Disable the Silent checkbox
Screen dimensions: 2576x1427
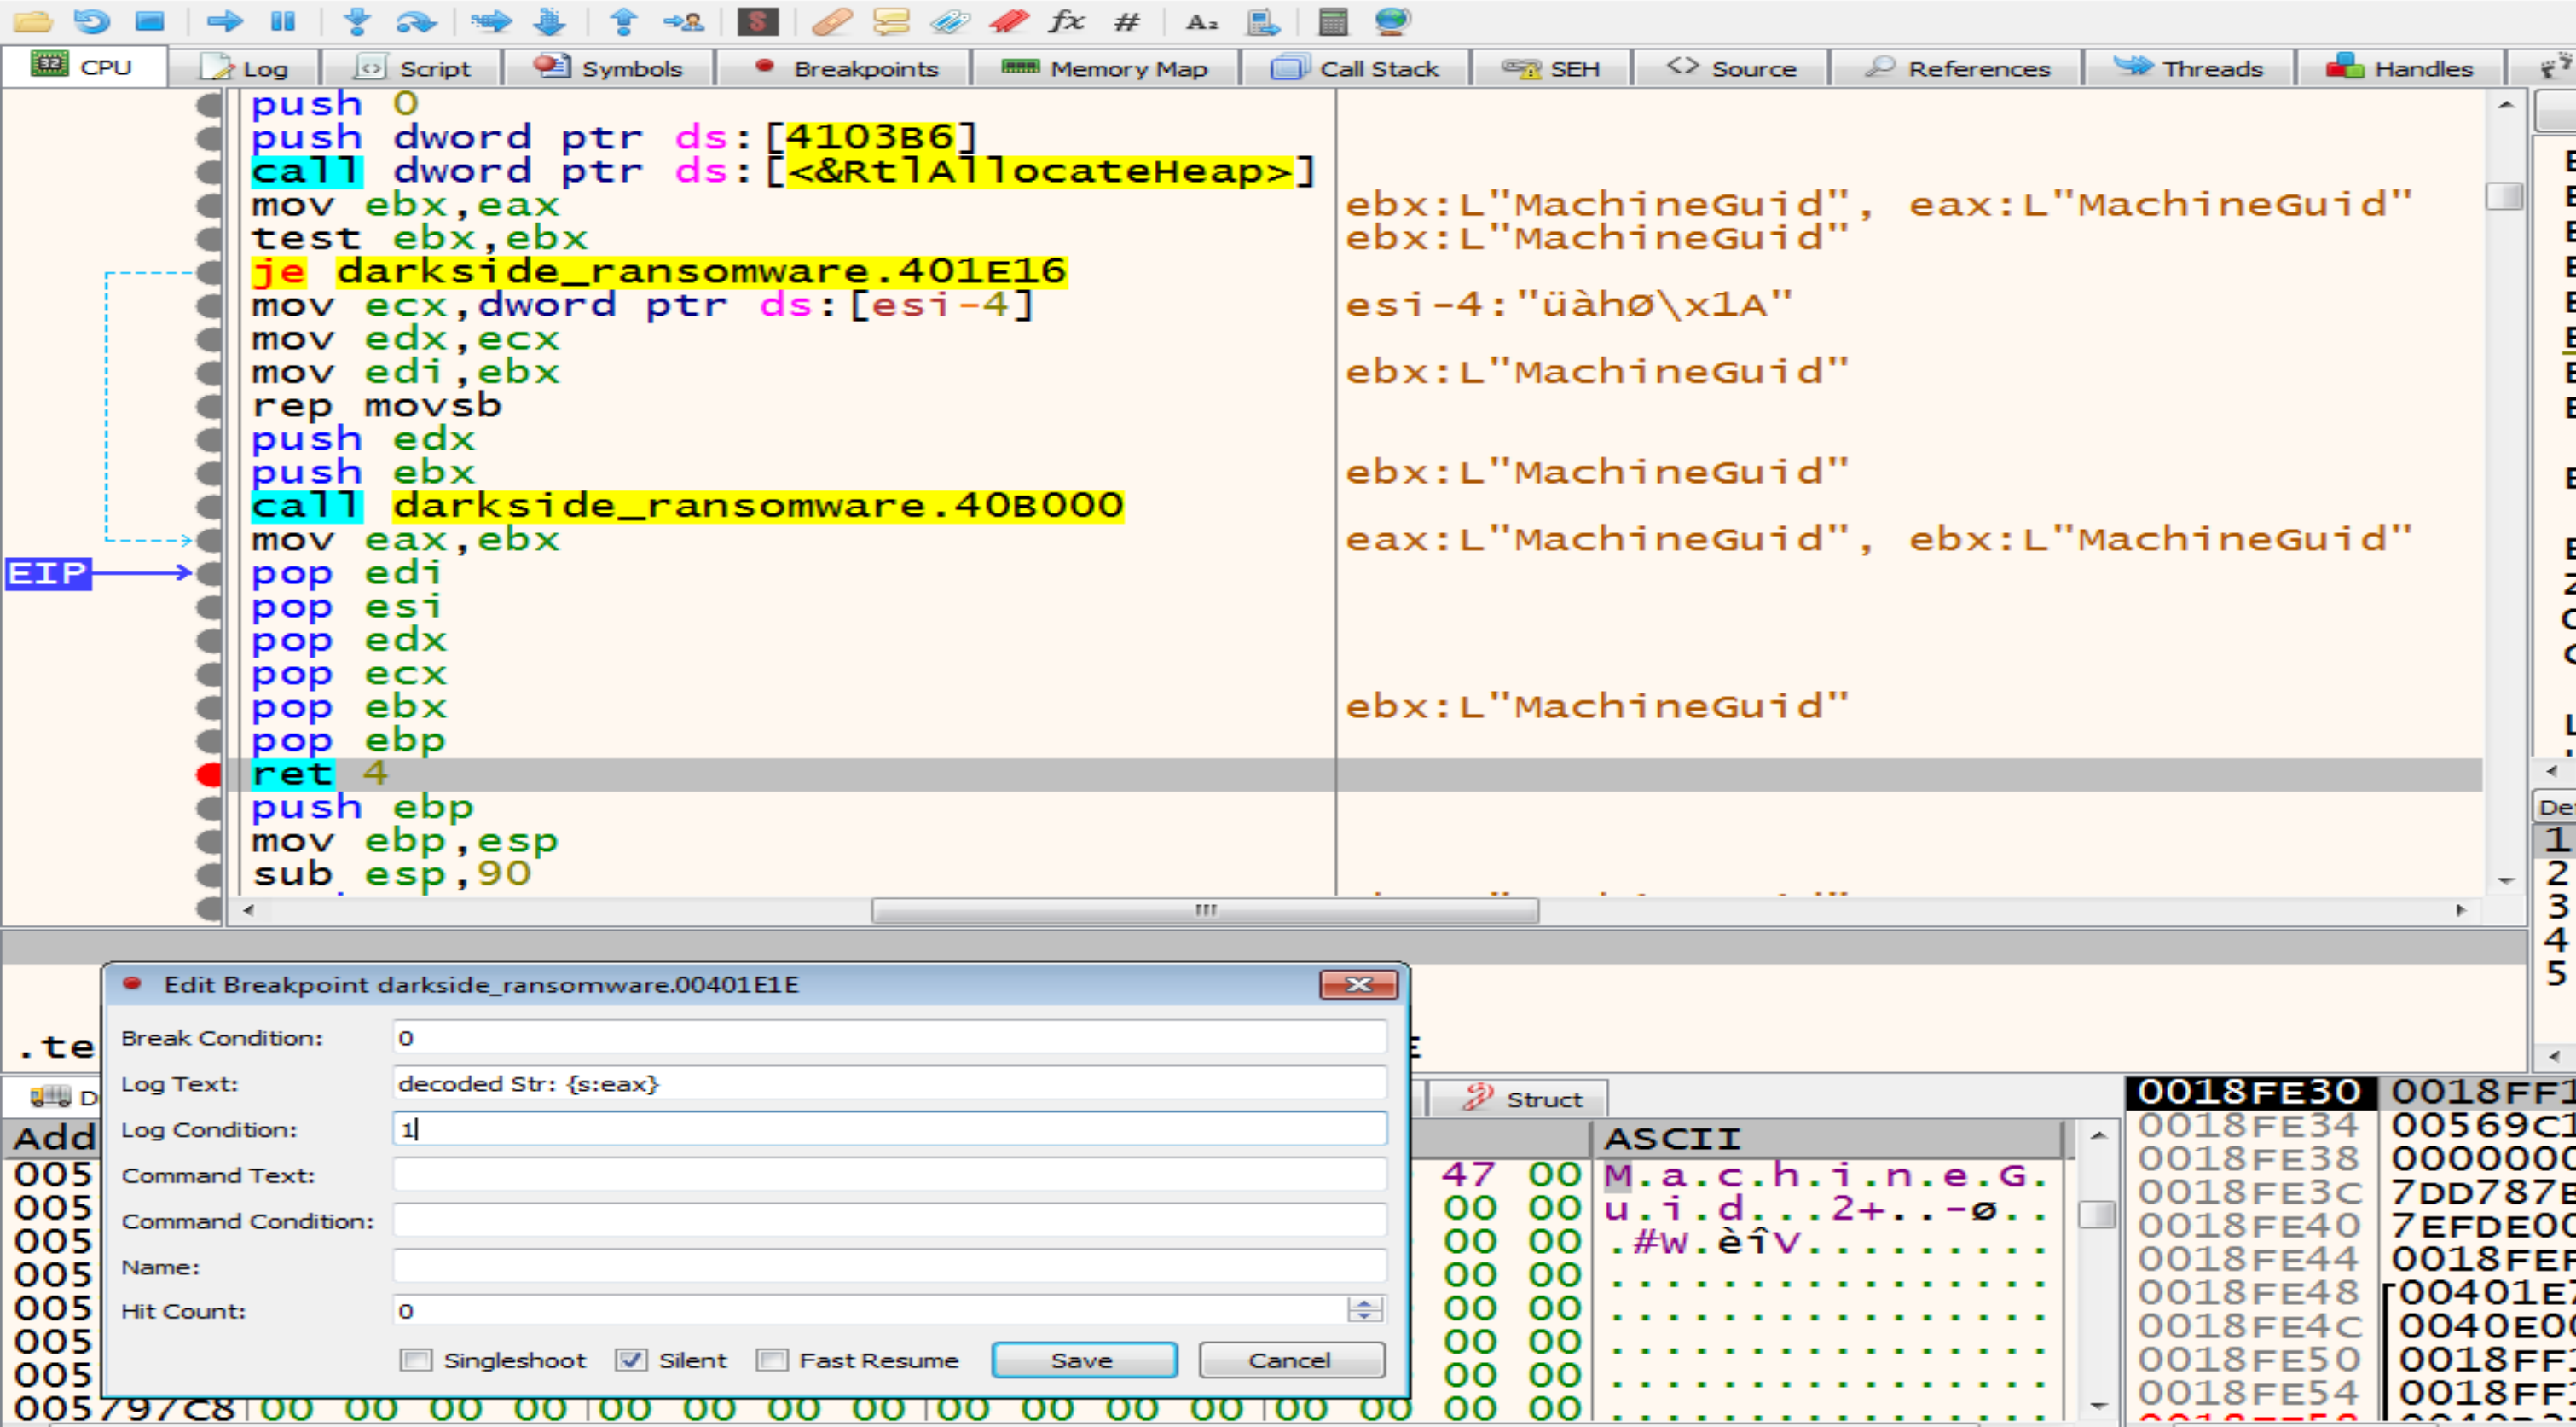[629, 1360]
